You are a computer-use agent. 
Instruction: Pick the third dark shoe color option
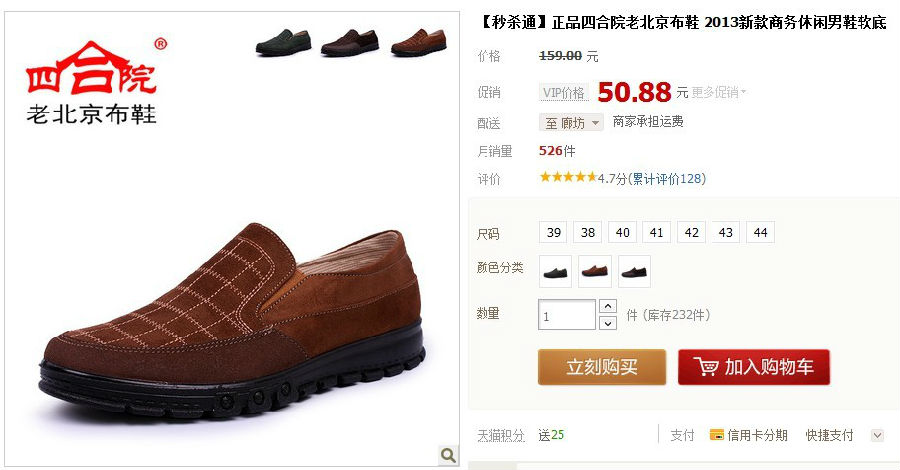coord(634,271)
